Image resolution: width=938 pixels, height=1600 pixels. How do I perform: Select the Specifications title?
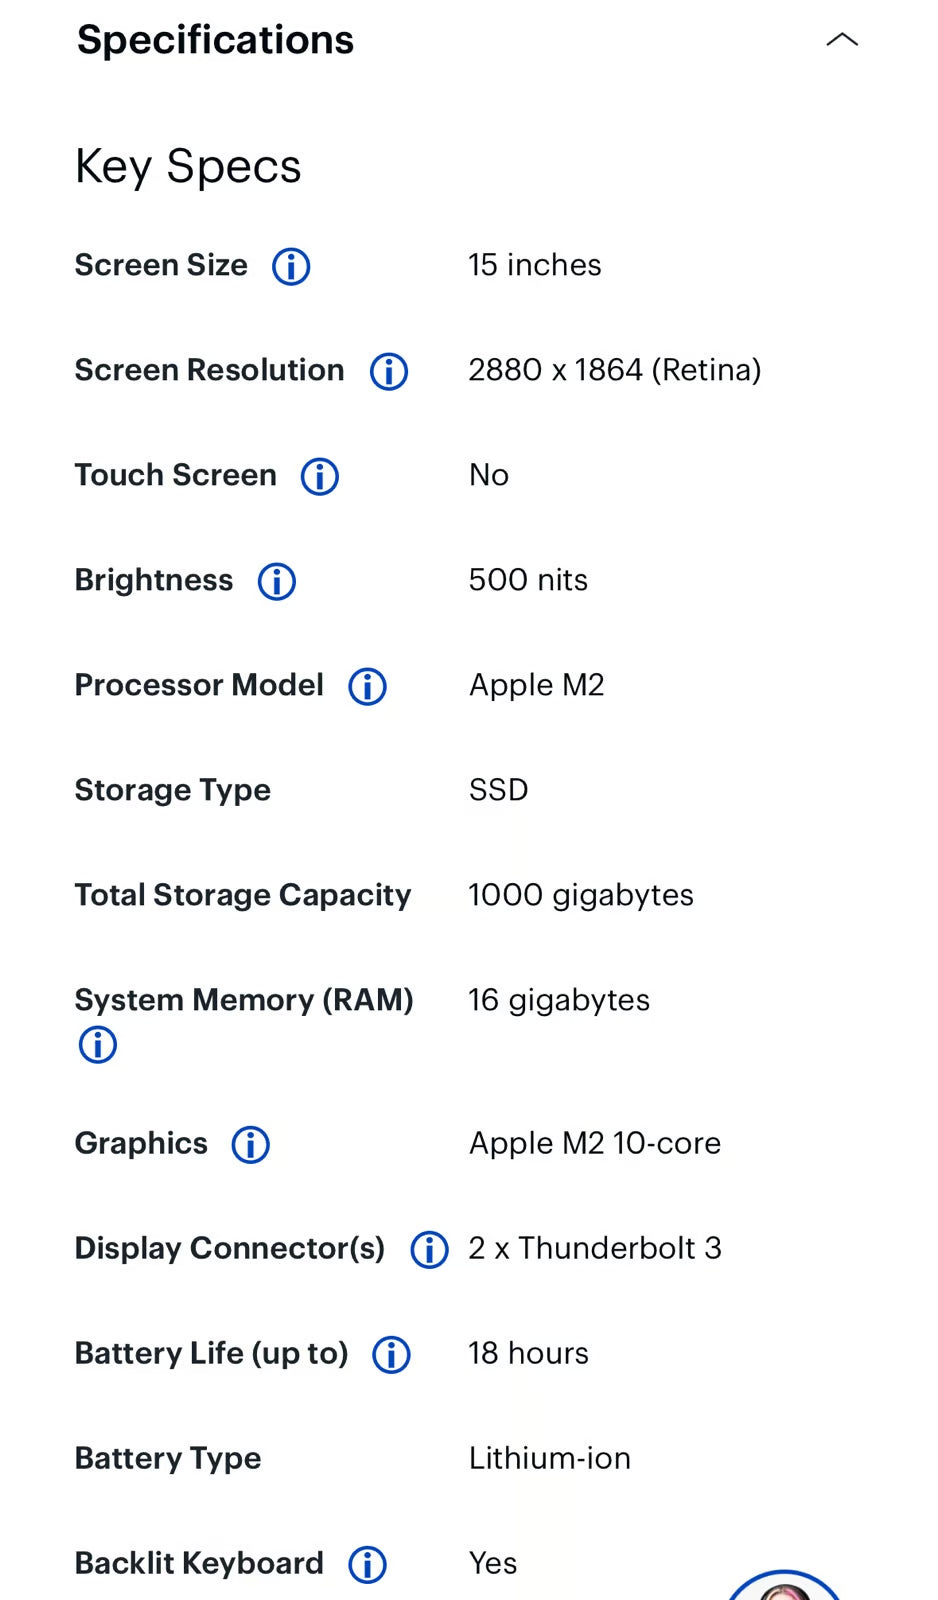click(x=214, y=40)
